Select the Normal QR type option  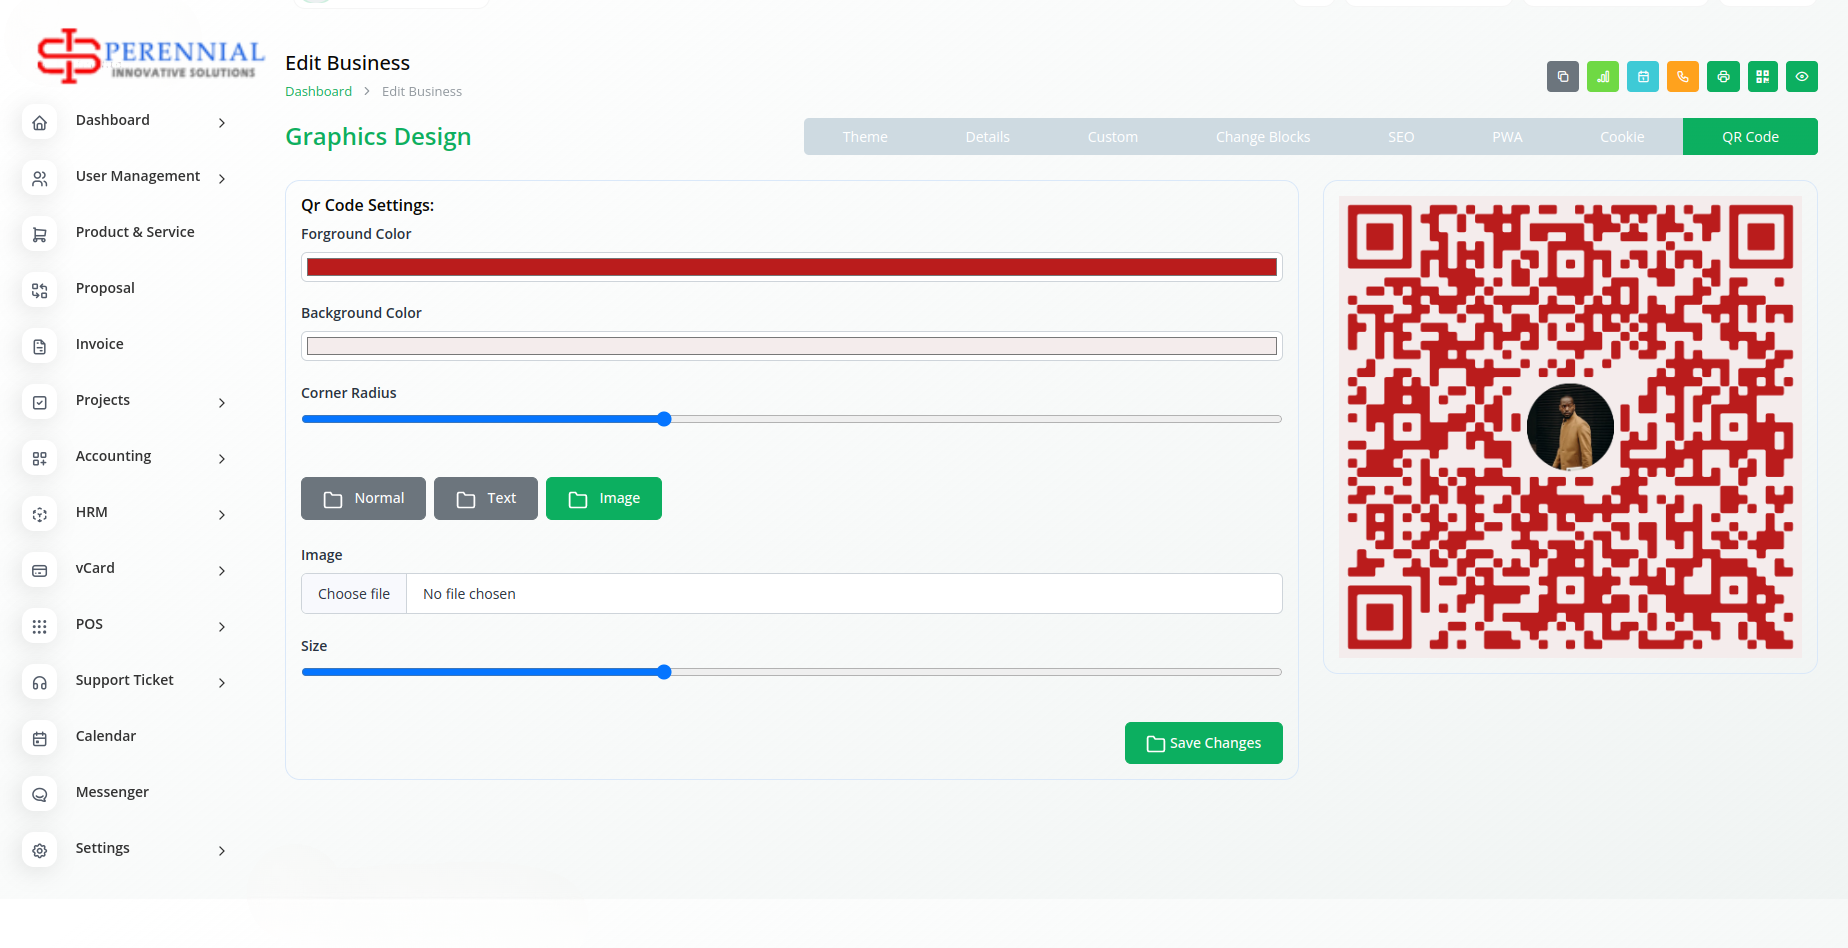click(363, 498)
